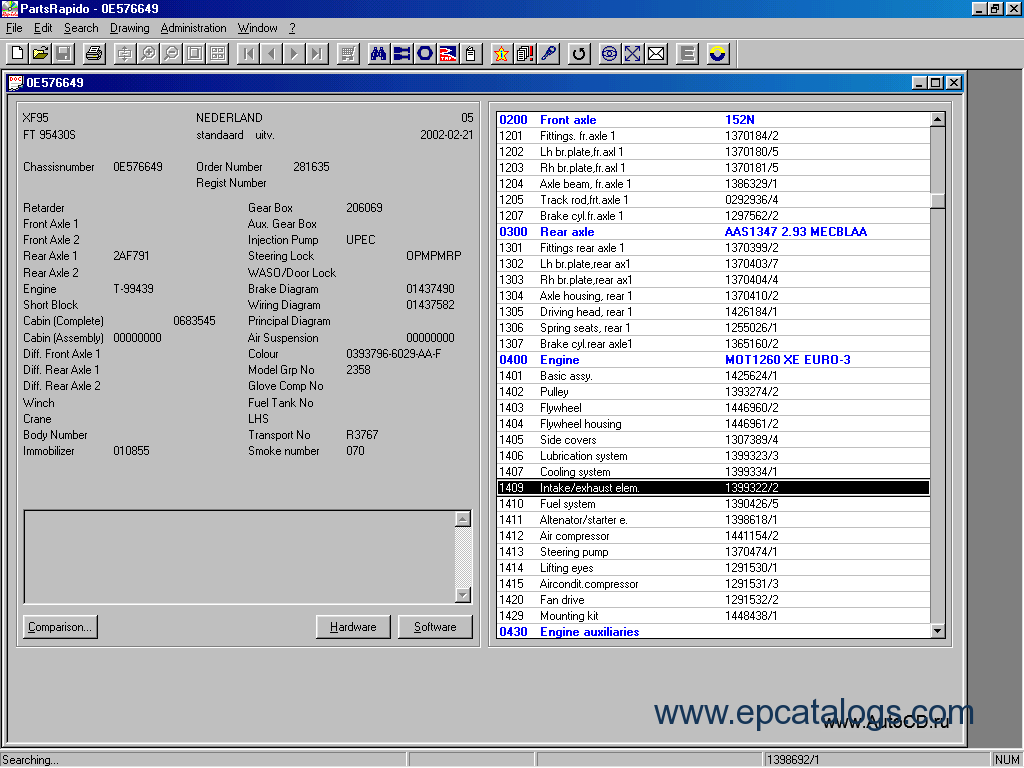
Task: Select row 1204 Axle beam, fr.axle 1
Action: 713,184
